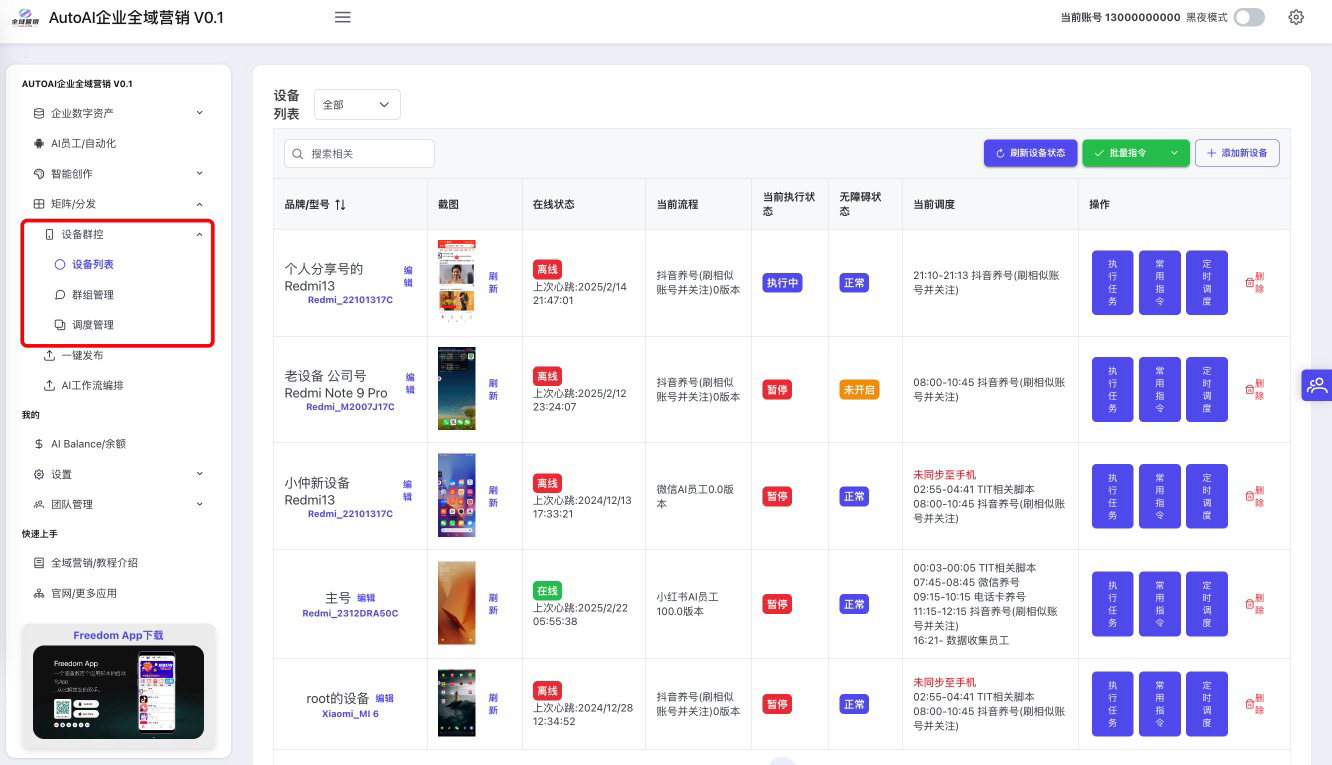Edit the 个人分享号的 Redmi13 device name
This screenshot has height=765, width=1332.
click(x=408, y=277)
